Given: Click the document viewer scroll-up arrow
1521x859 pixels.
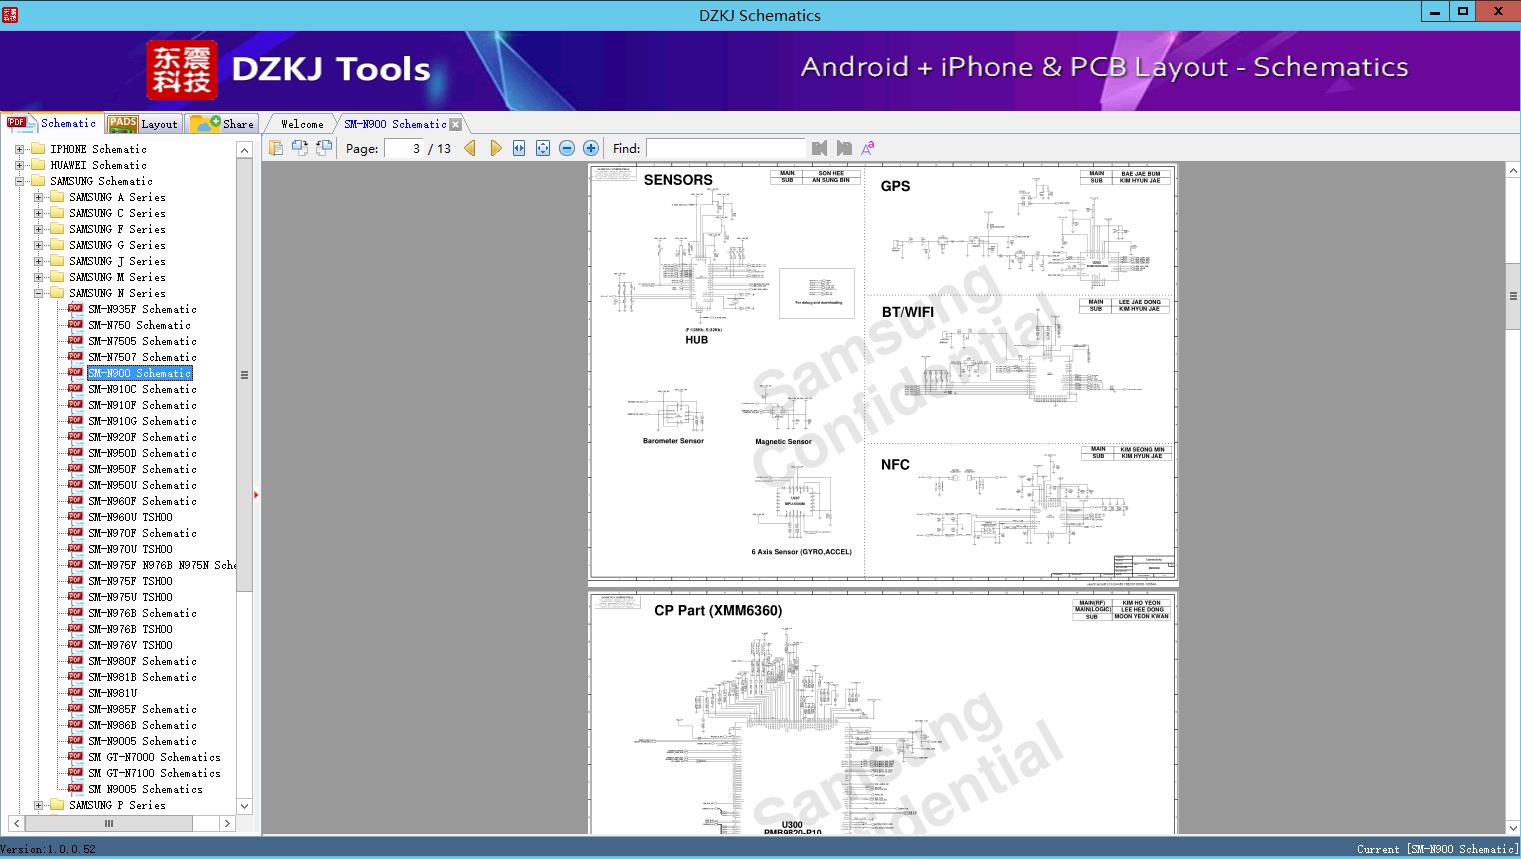Looking at the screenshot, I should (x=1512, y=171).
